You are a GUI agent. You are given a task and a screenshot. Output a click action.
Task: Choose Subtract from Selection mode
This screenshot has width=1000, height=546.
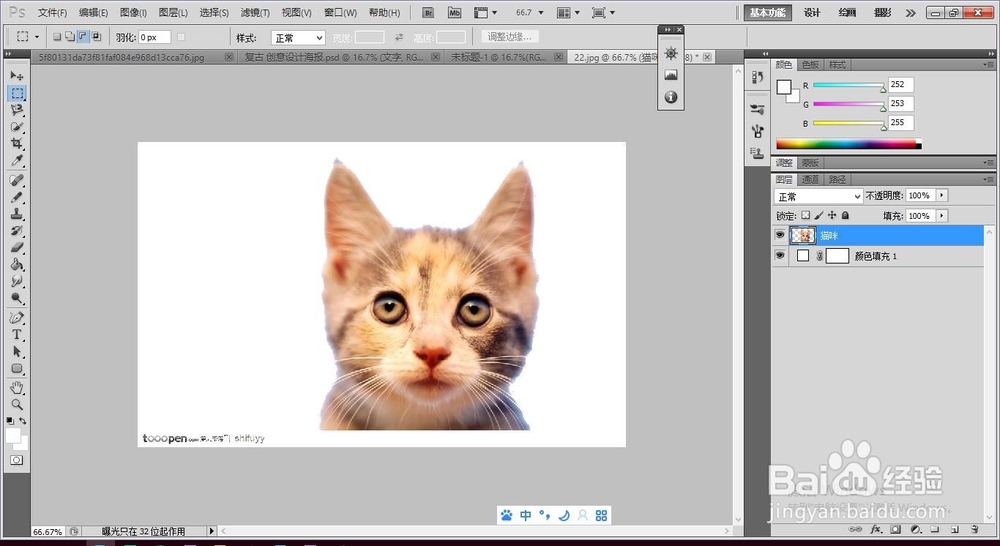click(84, 37)
